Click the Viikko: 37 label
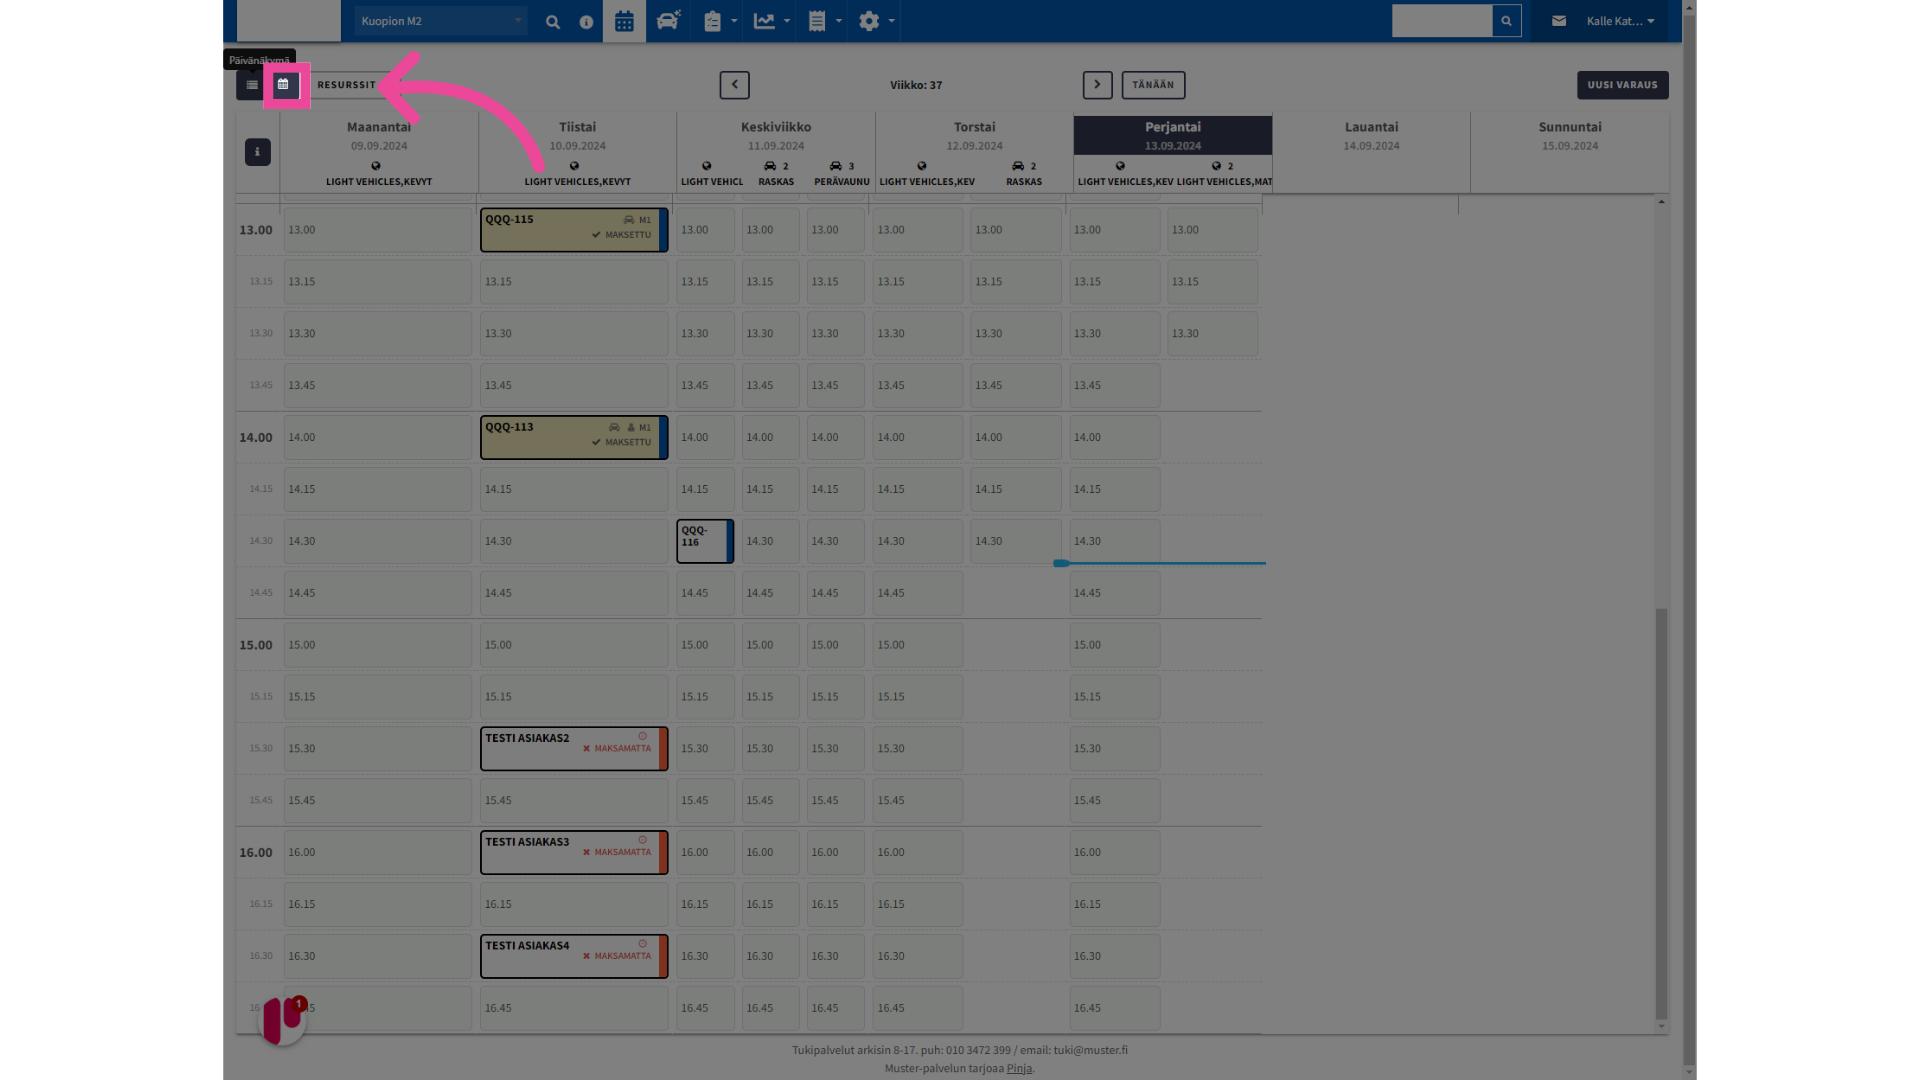Viewport: 1920px width, 1080px height. coord(916,85)
